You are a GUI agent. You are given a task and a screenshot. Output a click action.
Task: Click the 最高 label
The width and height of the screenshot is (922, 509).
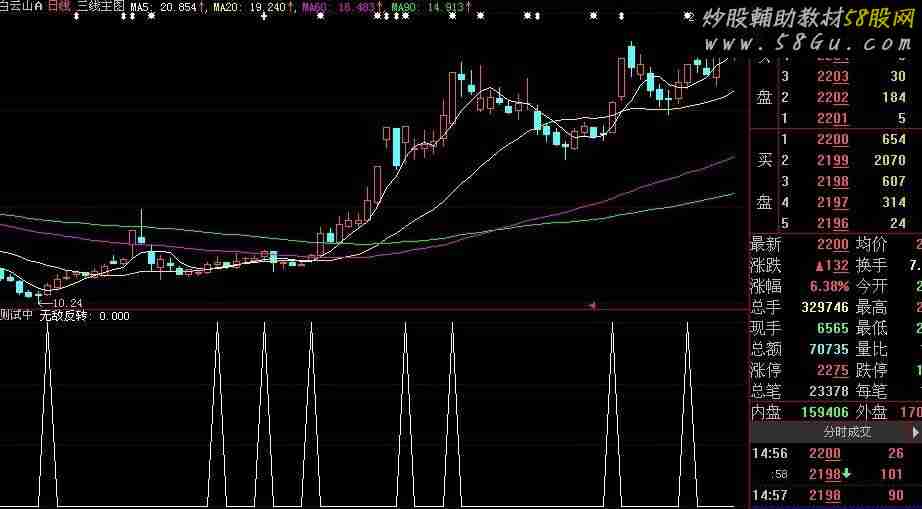tap(871, 307)
